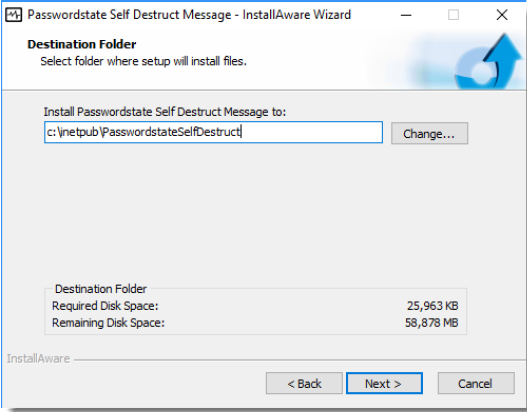Click the grey InstallAware branding label
This screenshot has width=527, height=412.
[x=38, y=359]
